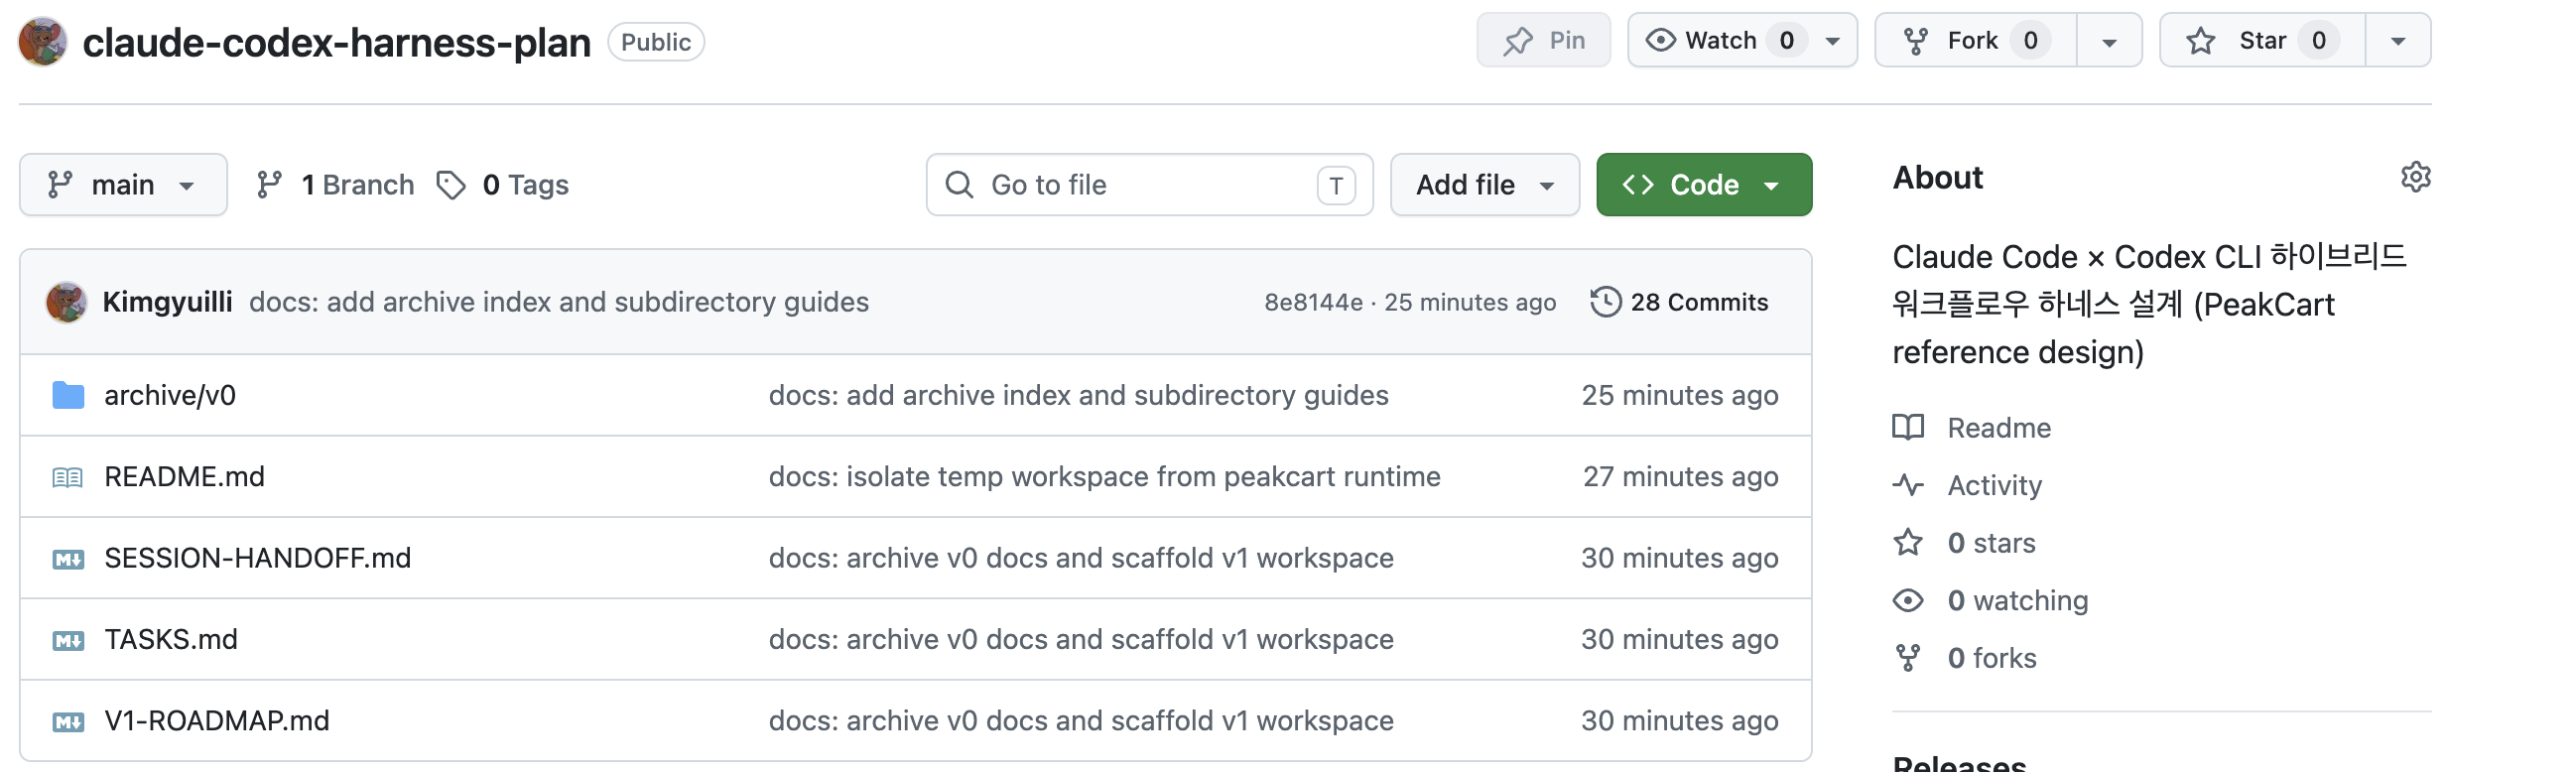Open the archive/v0 folder
2576x772 pixels.
point(170,396)
